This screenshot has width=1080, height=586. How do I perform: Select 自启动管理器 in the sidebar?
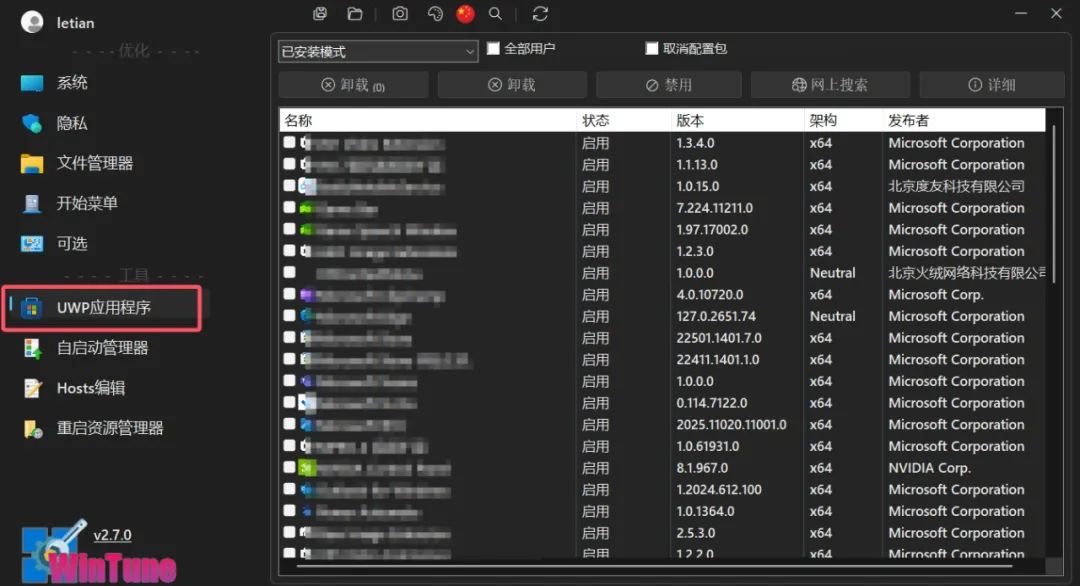(x=102, y=348)
